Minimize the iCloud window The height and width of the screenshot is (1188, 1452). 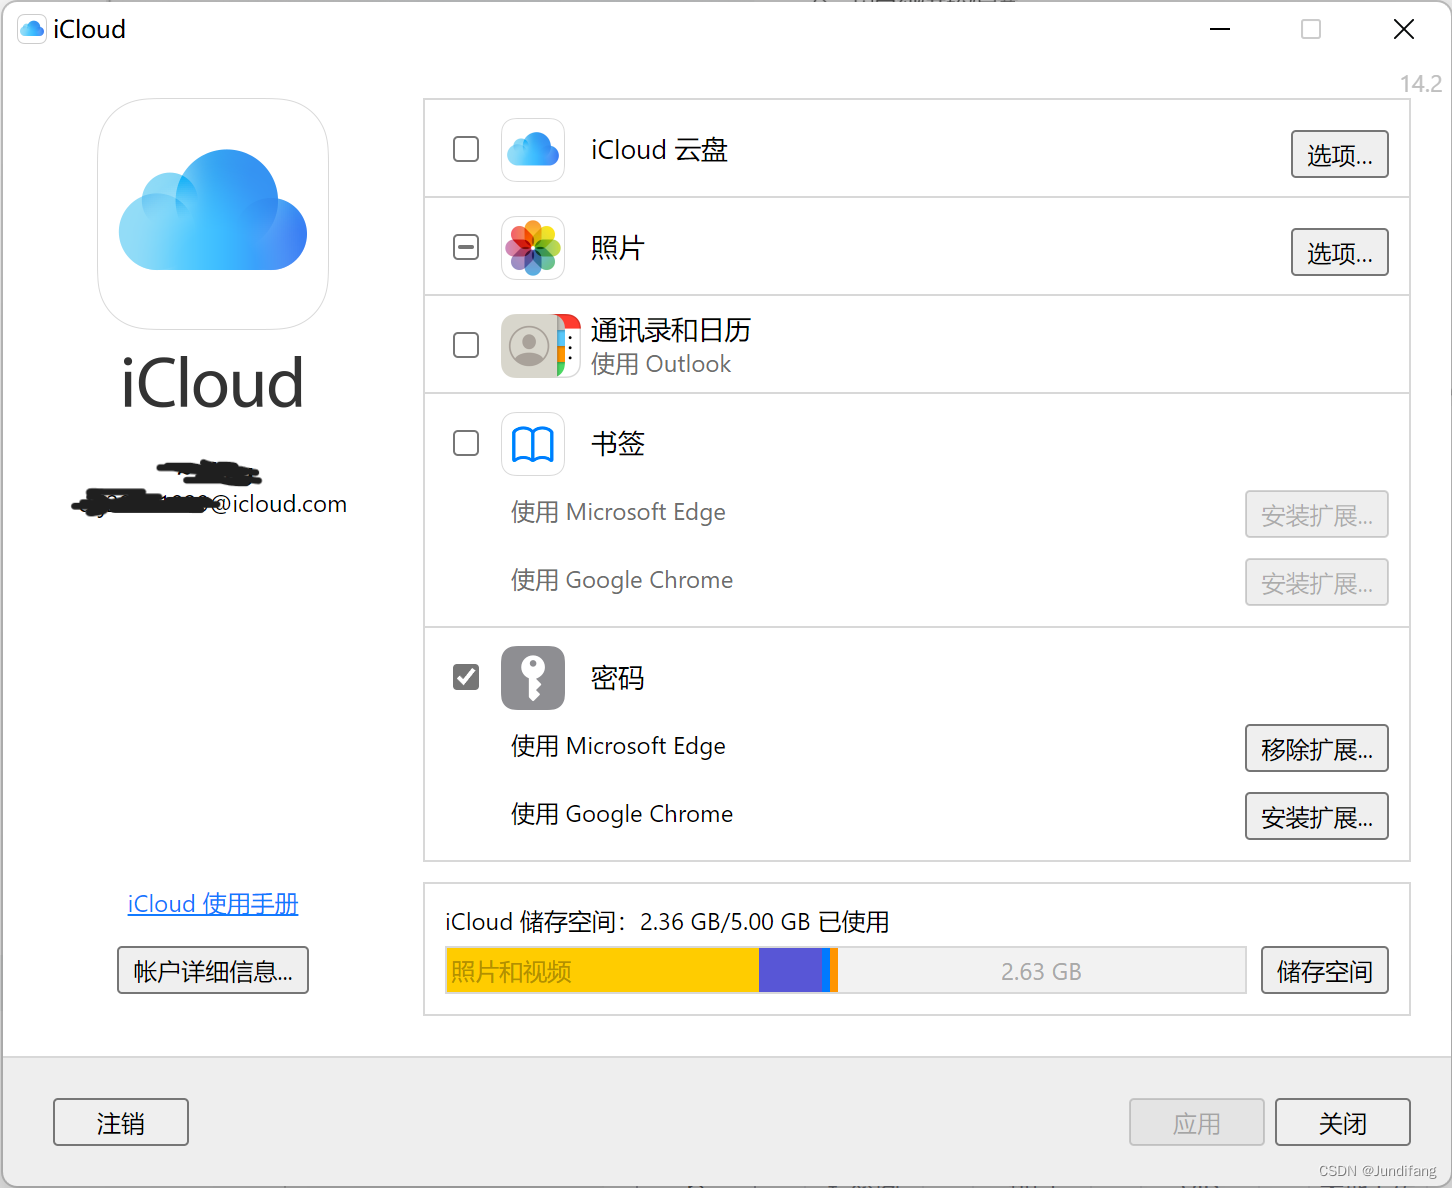1220,29
